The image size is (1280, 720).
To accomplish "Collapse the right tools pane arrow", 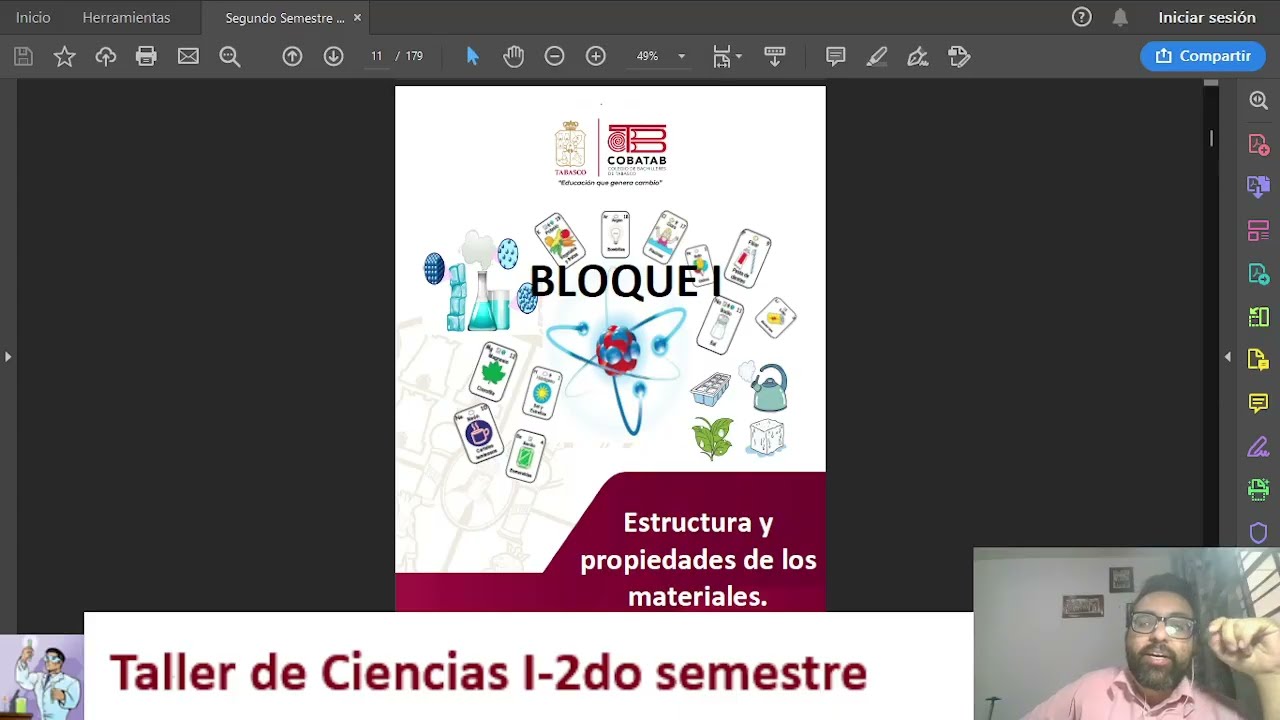I will (1228, 357).
